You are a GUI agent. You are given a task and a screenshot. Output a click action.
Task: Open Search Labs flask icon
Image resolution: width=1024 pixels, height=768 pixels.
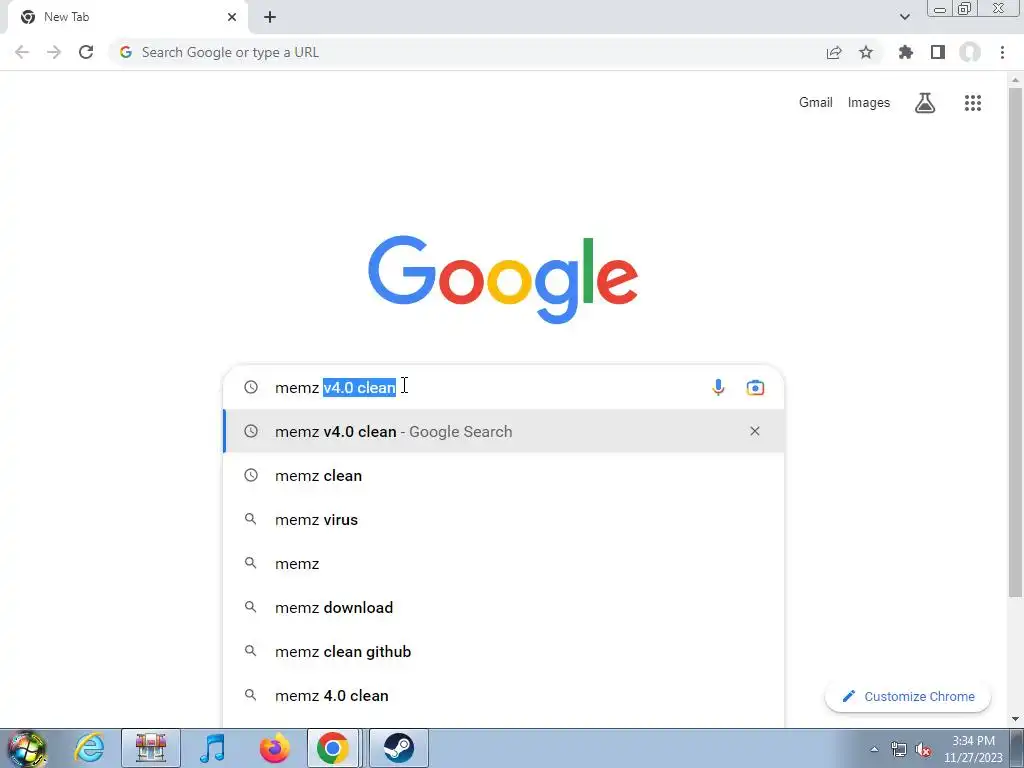coord(925,103)
